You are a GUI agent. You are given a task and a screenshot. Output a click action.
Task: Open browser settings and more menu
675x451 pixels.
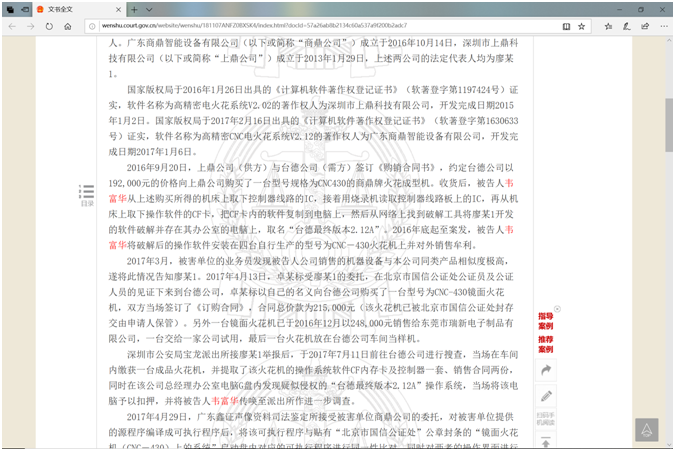pos(664,26)
